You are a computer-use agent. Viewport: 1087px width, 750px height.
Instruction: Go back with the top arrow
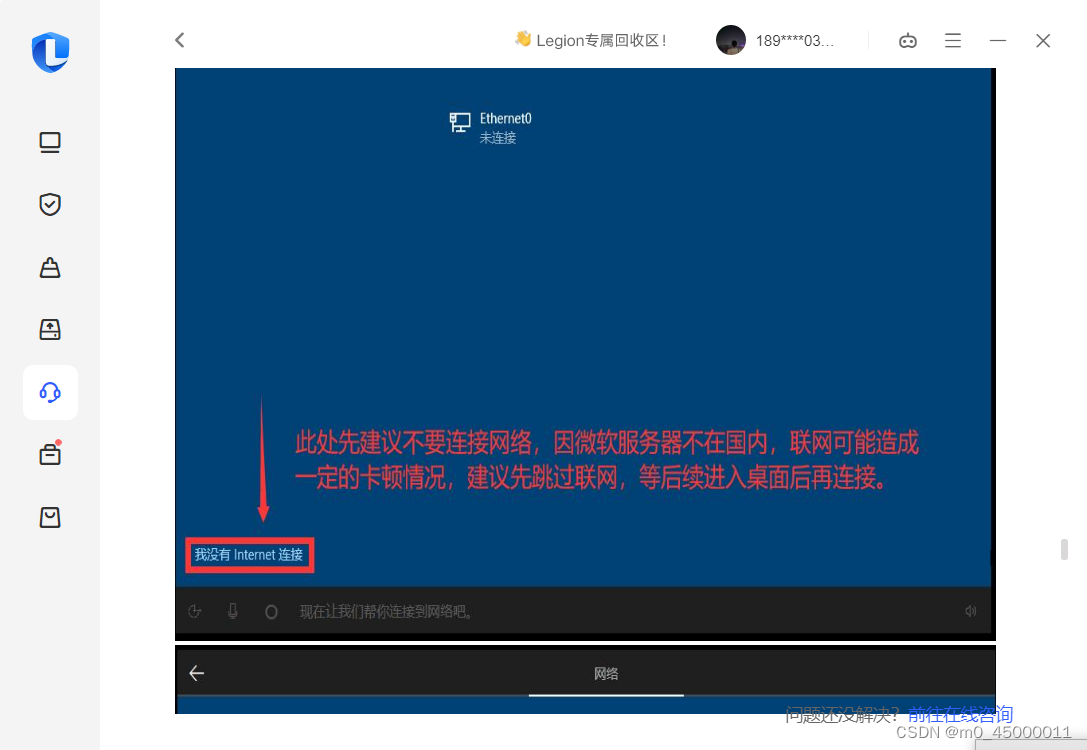coord(180,40)
